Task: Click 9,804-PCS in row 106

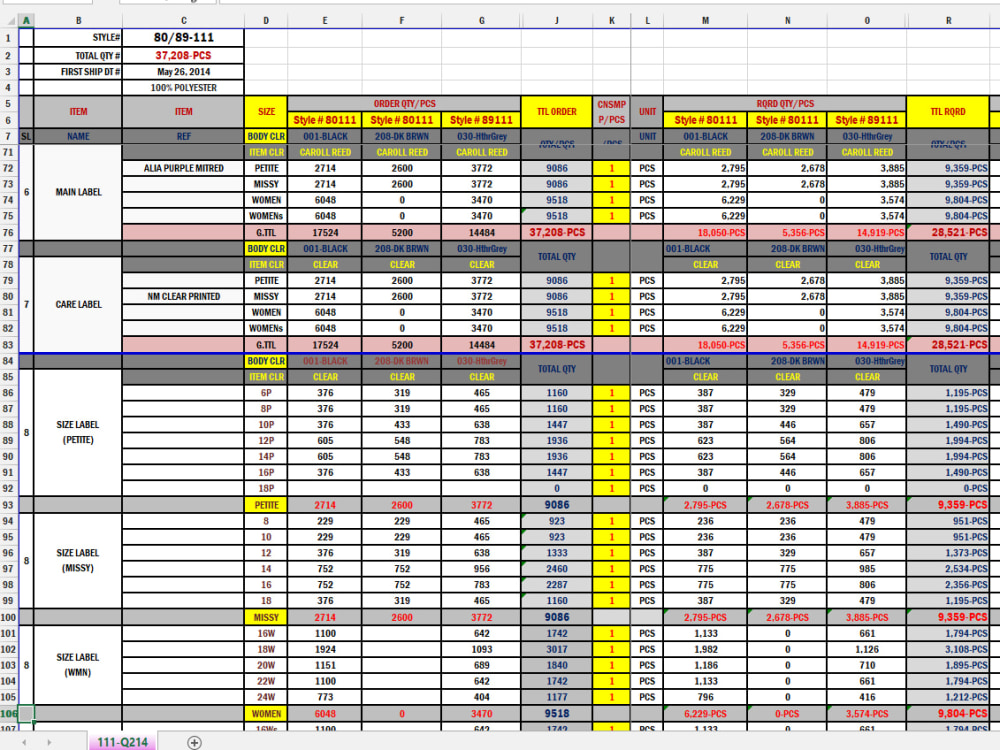Action: coord(948,714)
